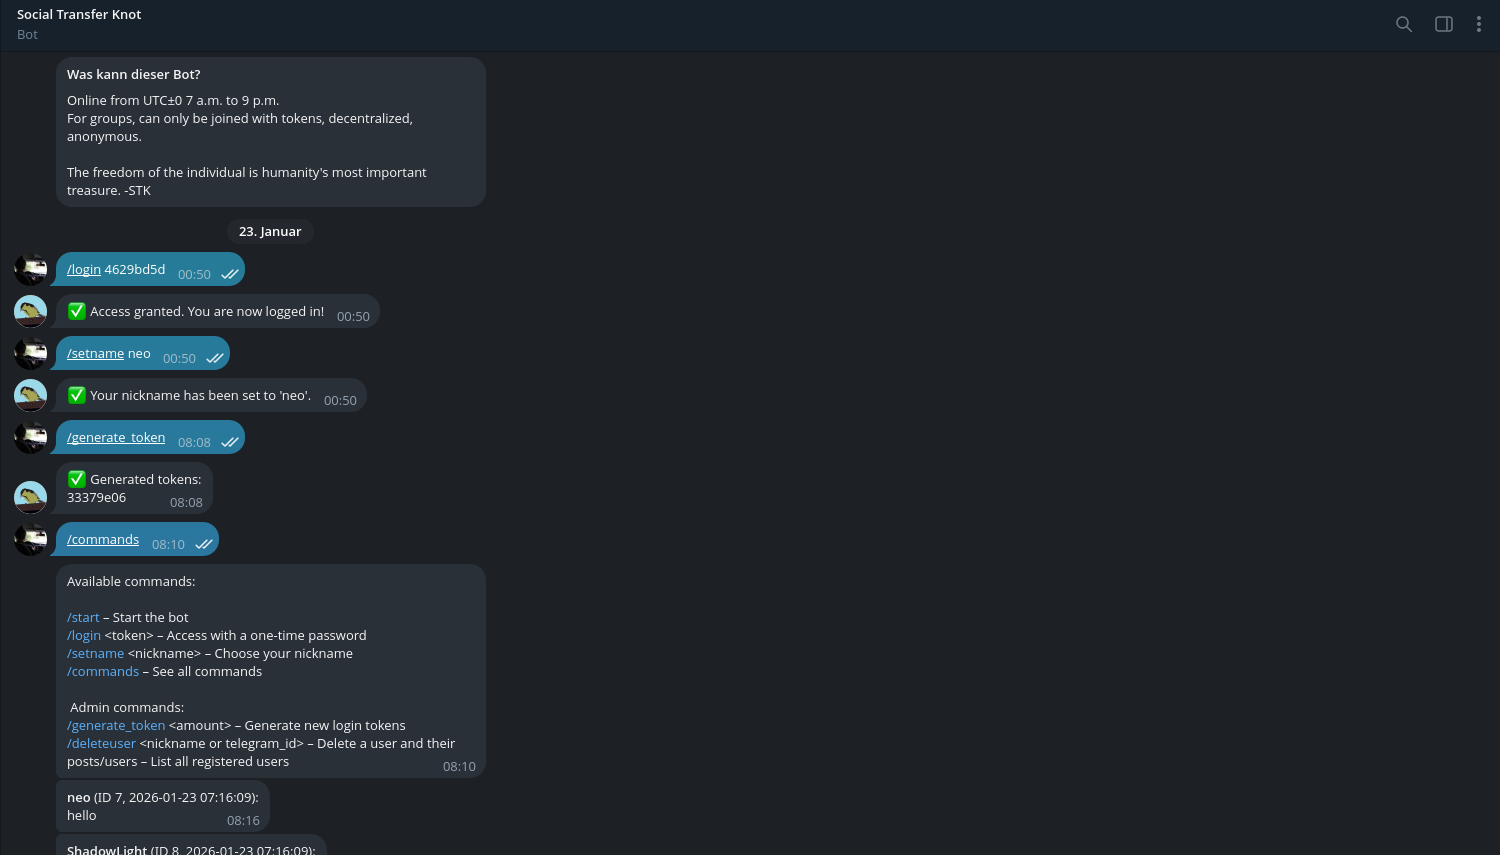Select the /setname command link
The height and width of the screenshot is (855, 1500).
coord(95,353)
